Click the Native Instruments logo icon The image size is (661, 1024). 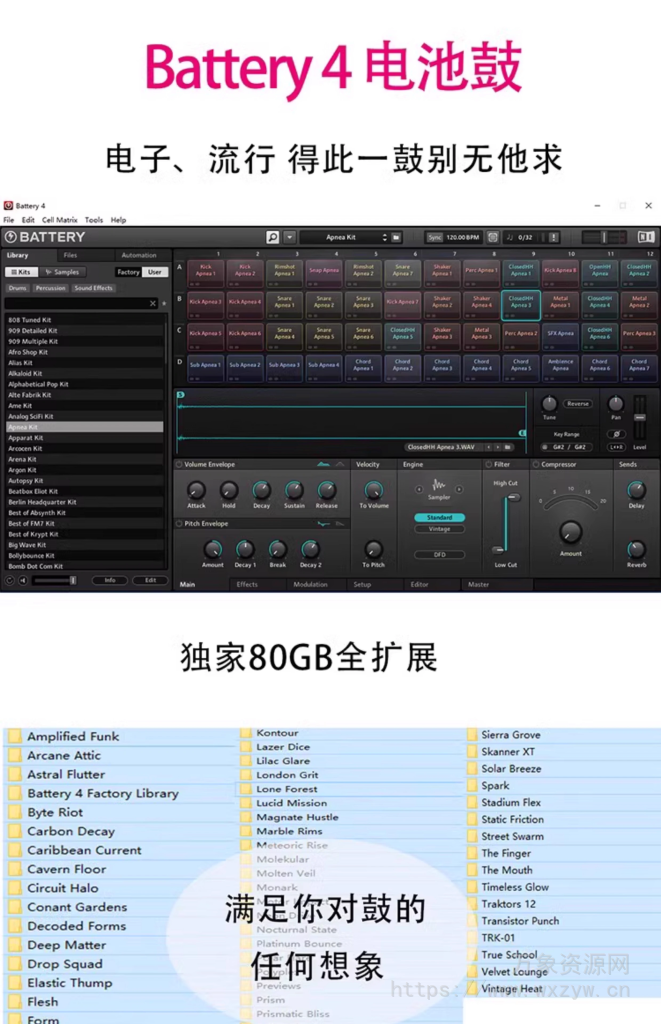[x=647, y=237]
